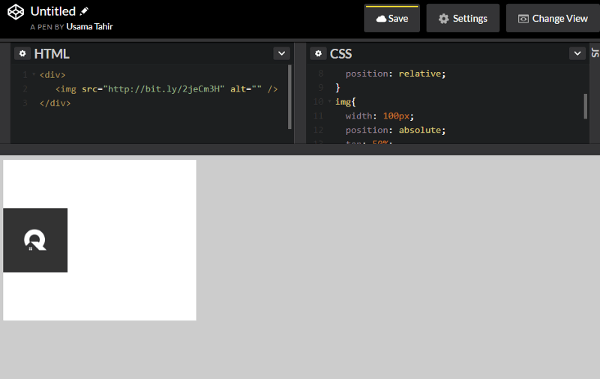
Task: Expand HTML panel dropdown chevron
Action: (282, 54)
